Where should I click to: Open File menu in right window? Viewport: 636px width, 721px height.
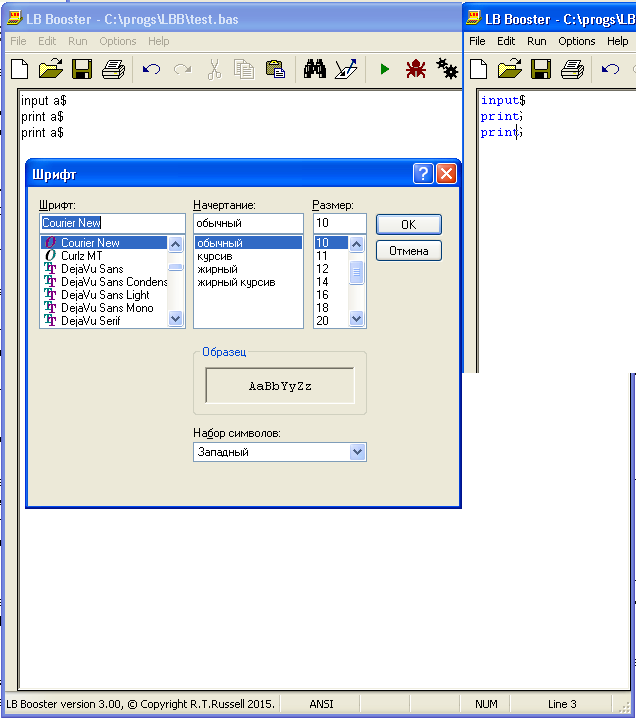coord(477,41)
